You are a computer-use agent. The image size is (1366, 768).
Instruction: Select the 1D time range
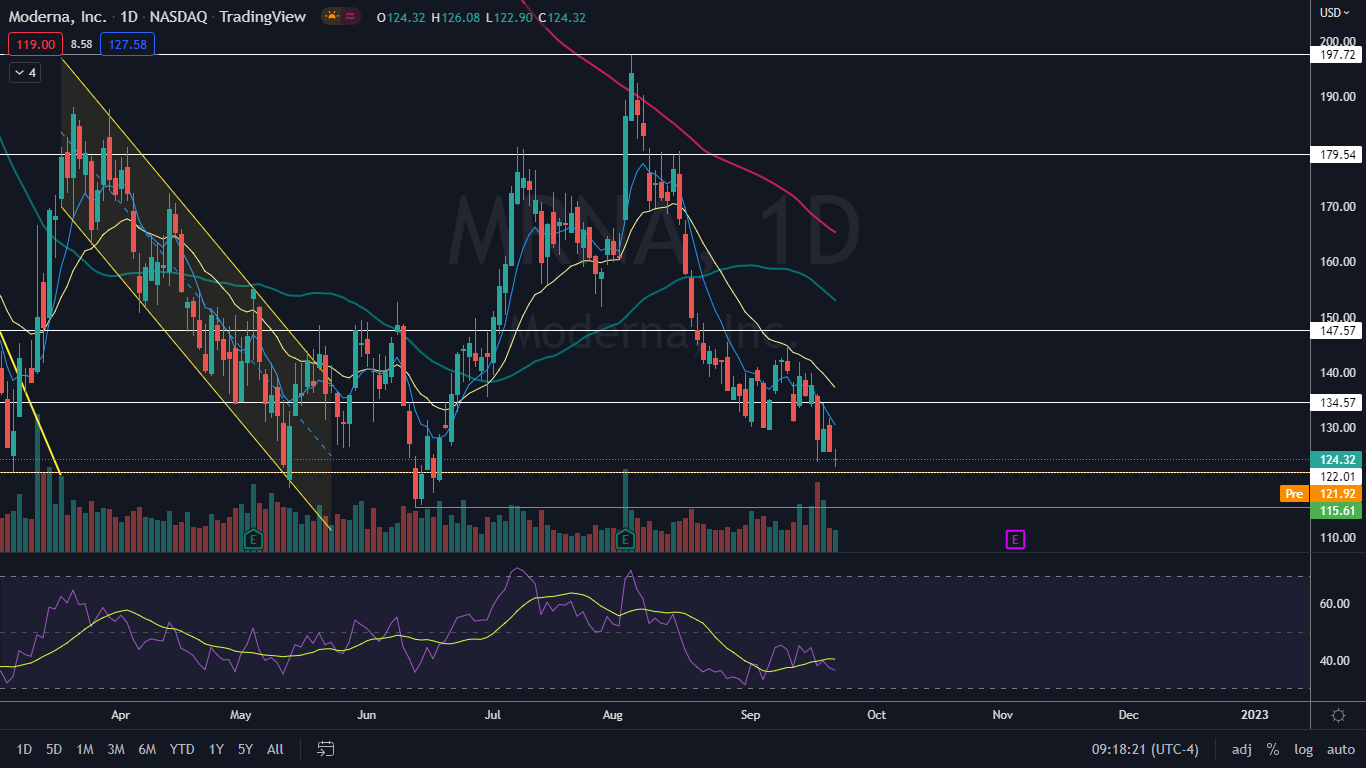(24, 749)
